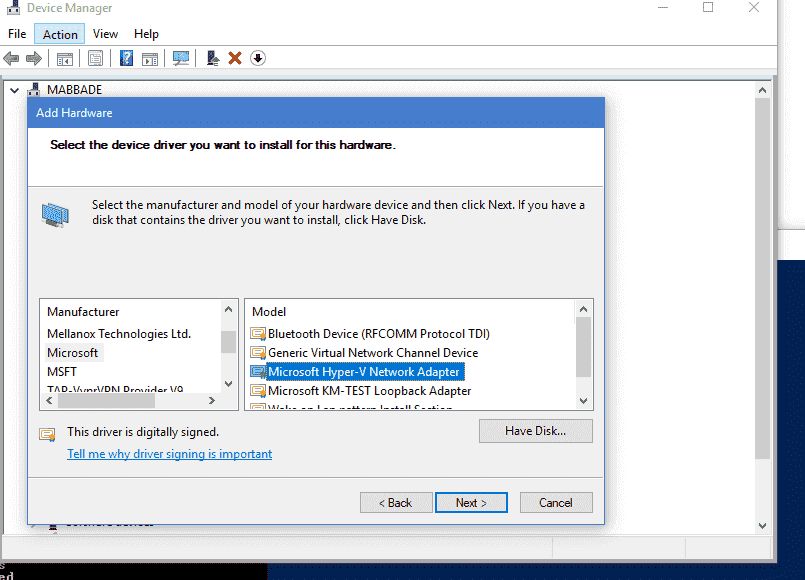
Task: Click the Back button in wizard
Action: (396, 502)
